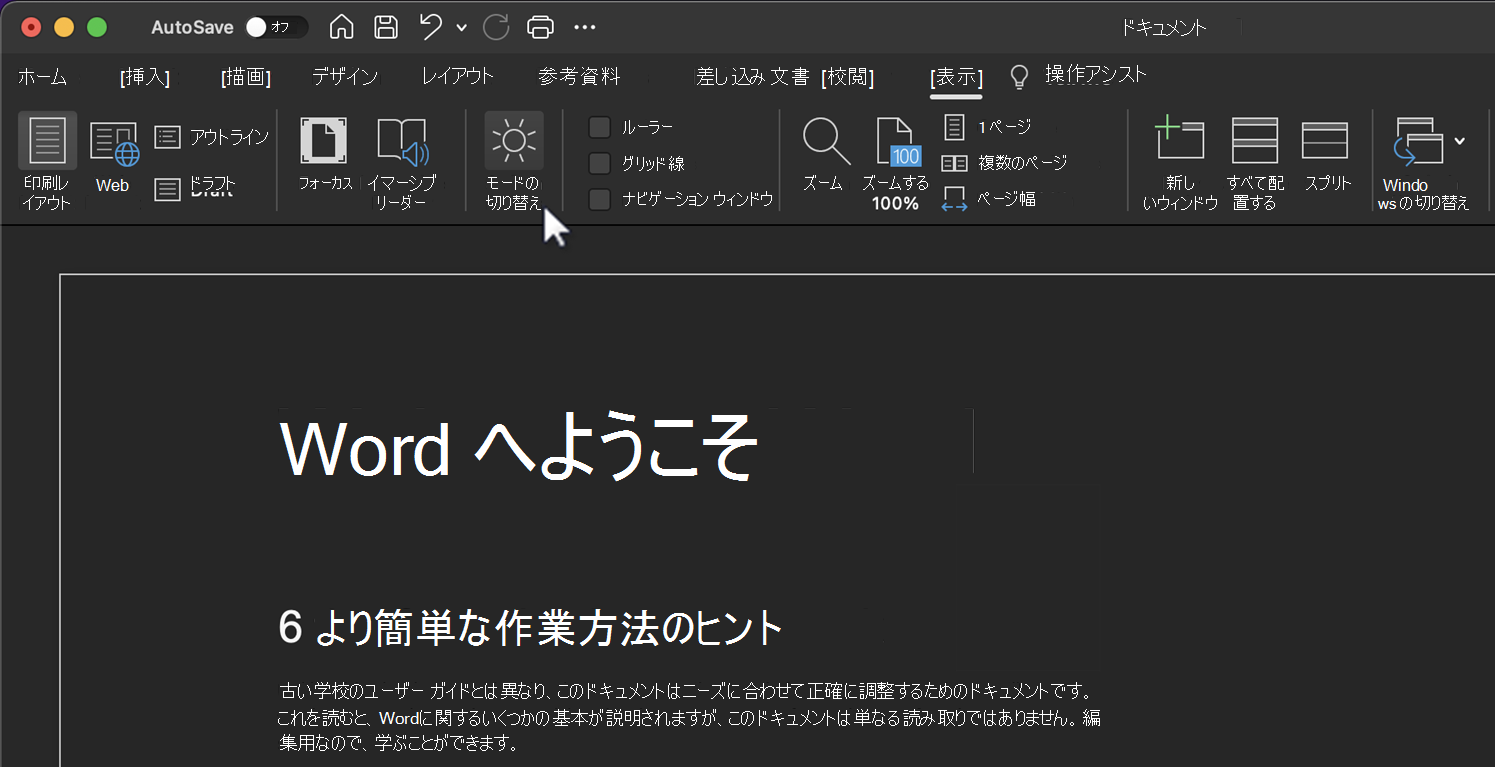Image resolution: width=1495 pixels, height=767 pixels.
Task: Enable the Ruler (ルーラー) checkbox
Action: pyautogui.click(x=600, y=128)
